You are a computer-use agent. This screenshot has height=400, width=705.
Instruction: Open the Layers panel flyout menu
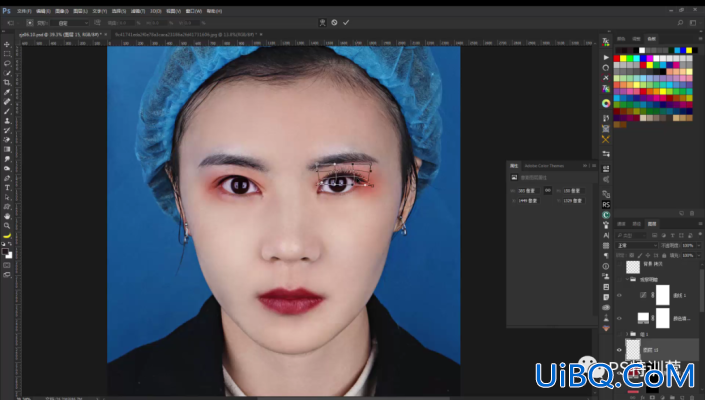click(x=700, y=224)
